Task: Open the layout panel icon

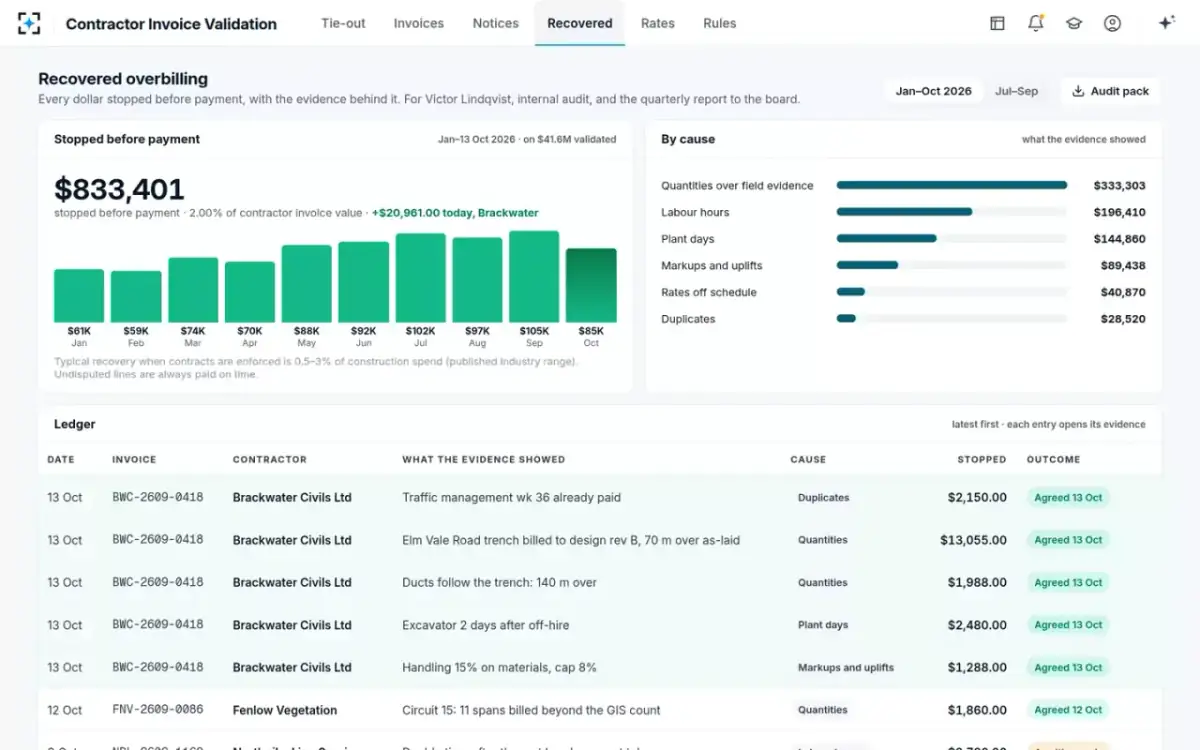Action: (997, 23)
